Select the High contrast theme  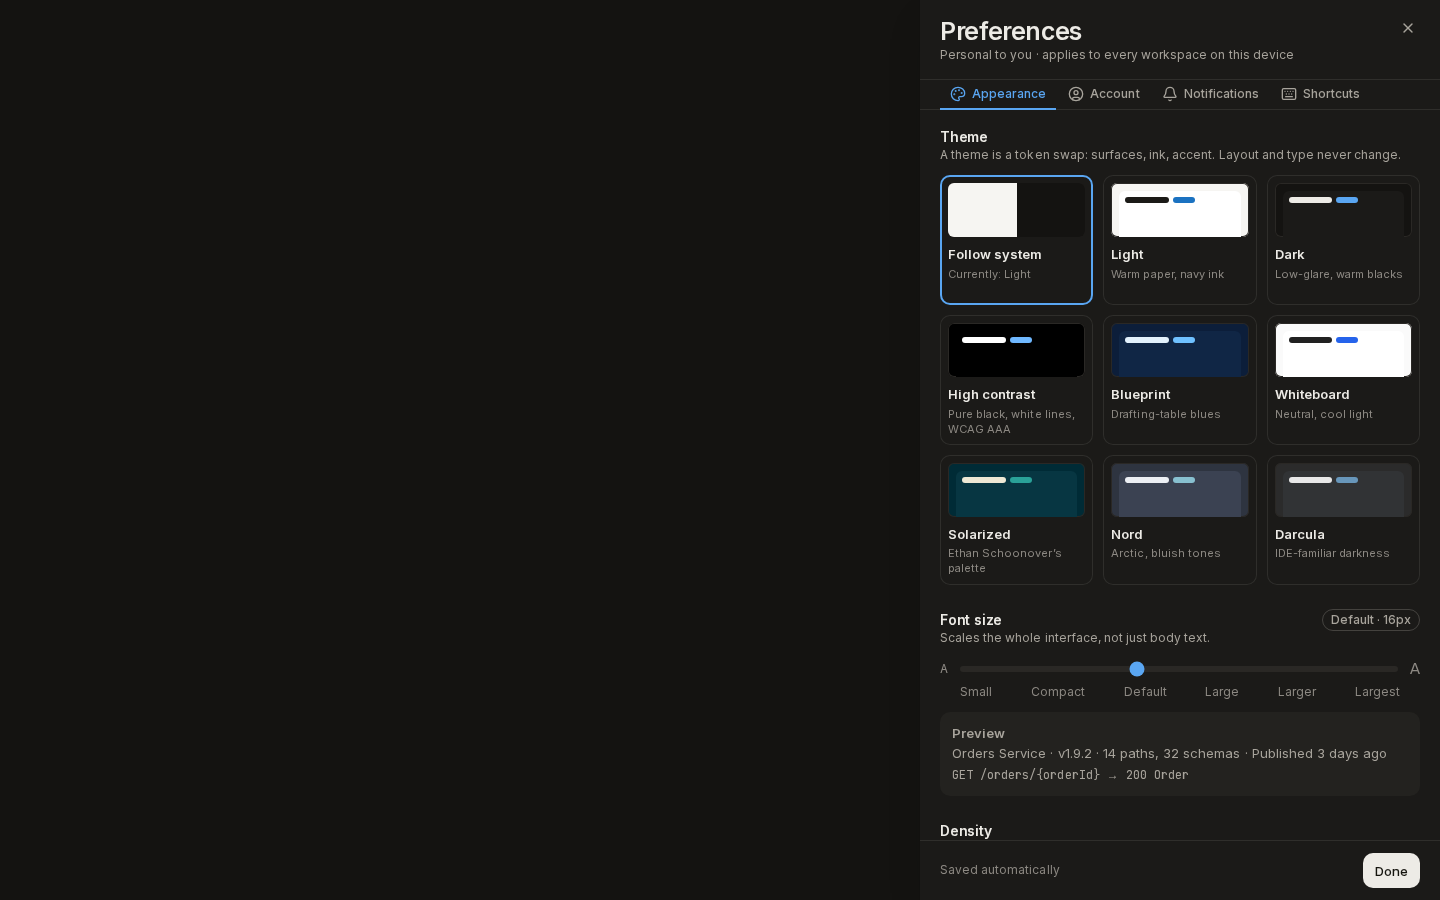(1016, 380)
